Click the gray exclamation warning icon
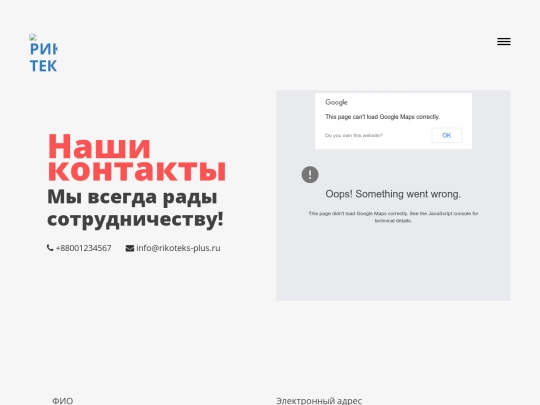 310,175
